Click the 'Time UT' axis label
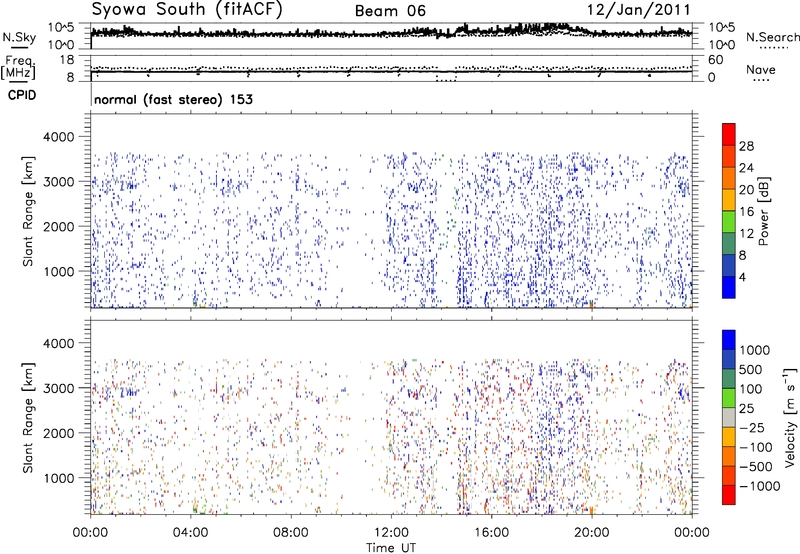This screenshot has height=554, width=800. pos(391,548)
